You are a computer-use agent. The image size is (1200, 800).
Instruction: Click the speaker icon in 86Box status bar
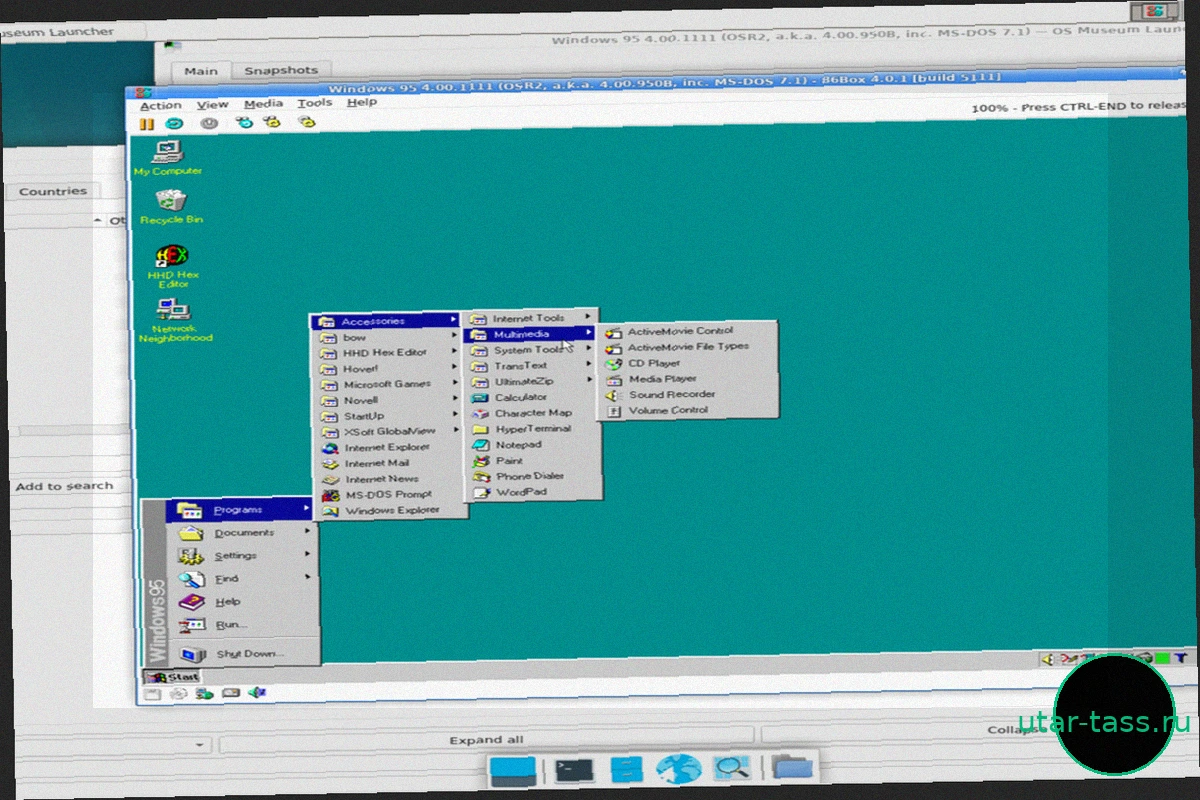(257, 692)
